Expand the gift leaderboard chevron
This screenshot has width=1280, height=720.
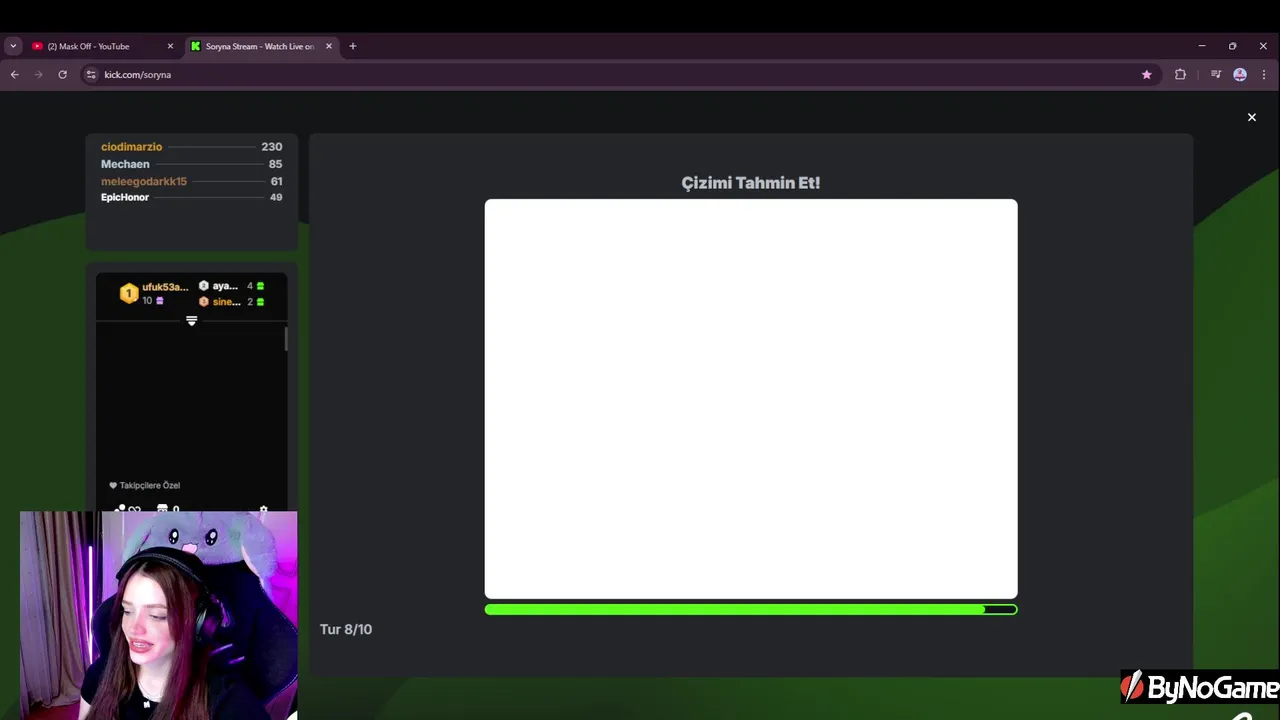click(x=191, y=321)
